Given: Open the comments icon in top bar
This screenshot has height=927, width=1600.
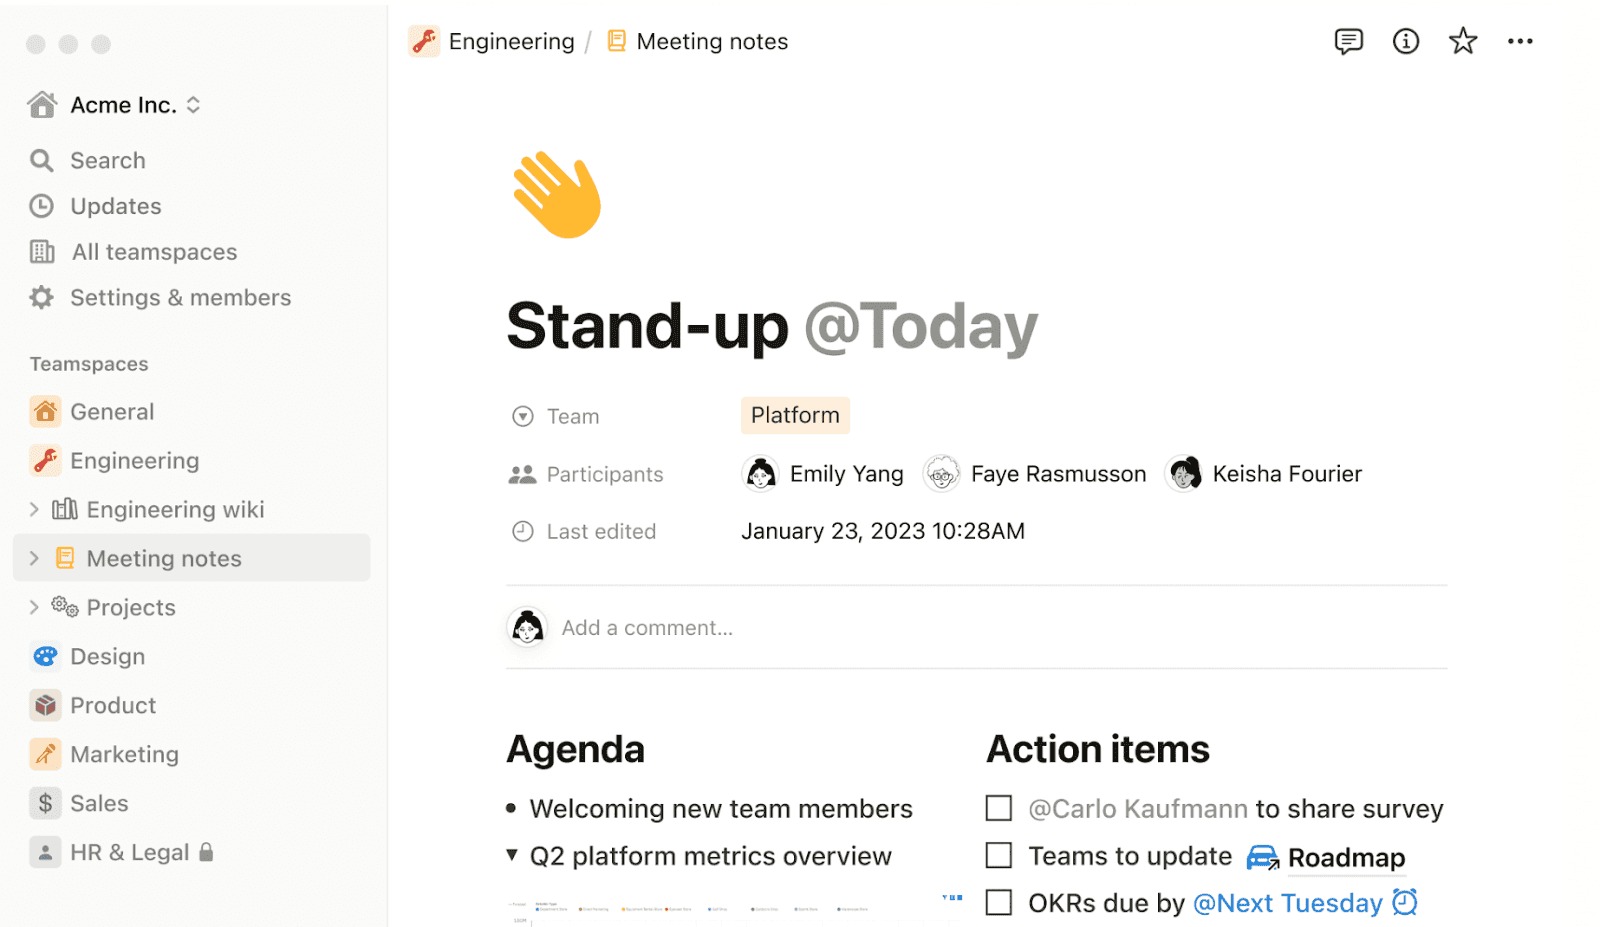Looking at the screenshot, I should [1348, 41].
